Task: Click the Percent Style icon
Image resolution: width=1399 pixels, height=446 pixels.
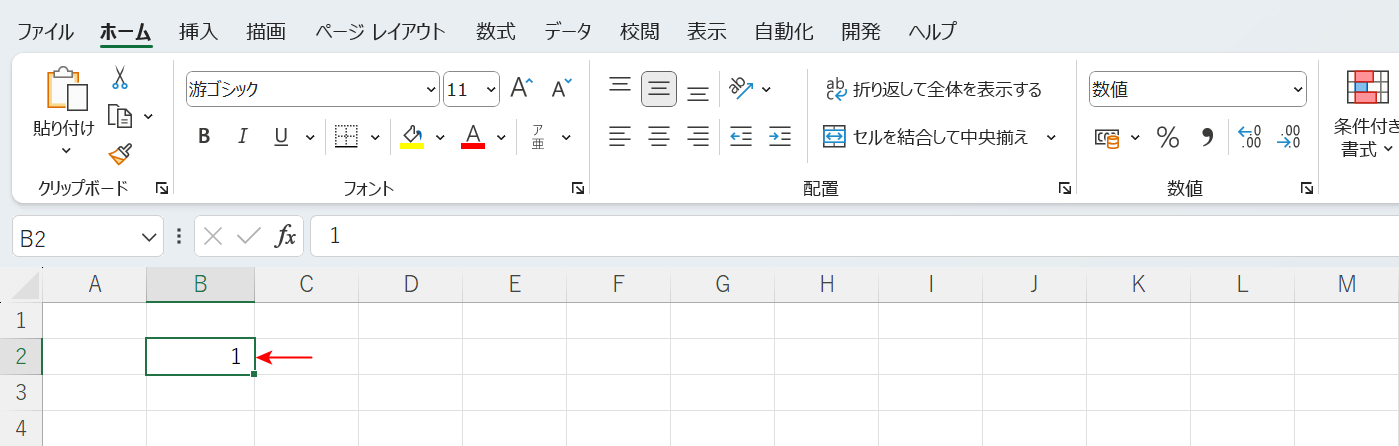Action: (1167, 137)
